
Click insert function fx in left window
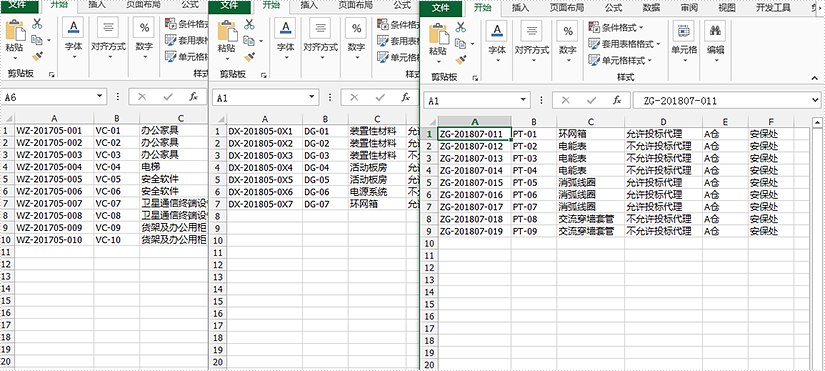click(x=194, y=96)
